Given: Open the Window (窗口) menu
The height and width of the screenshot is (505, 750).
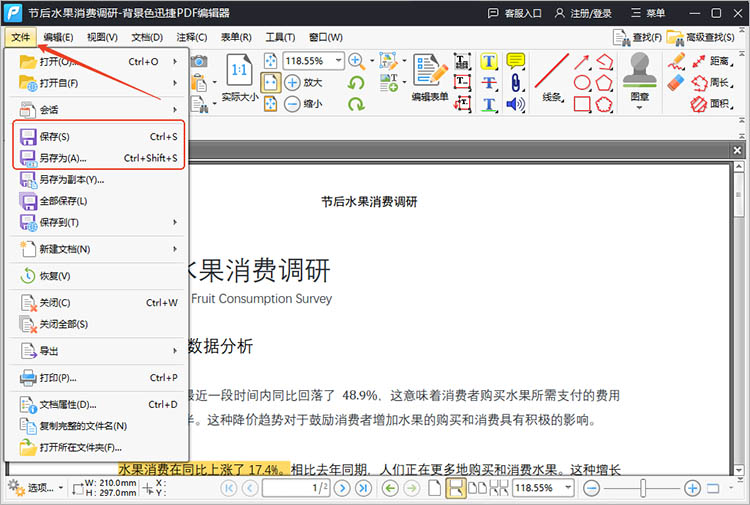Looking at the screenshot, I should 325,37.
